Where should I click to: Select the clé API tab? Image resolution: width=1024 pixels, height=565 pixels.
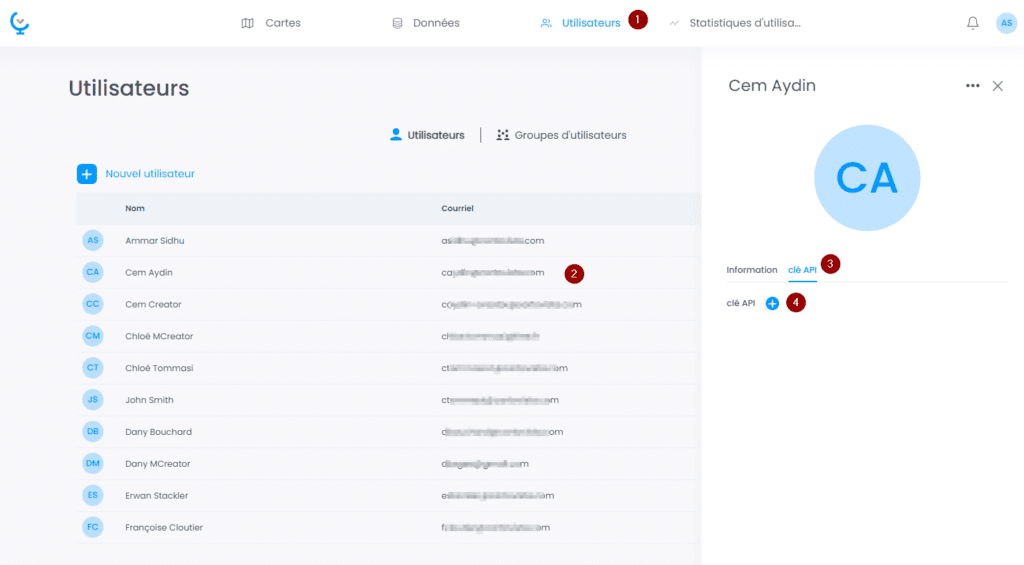click(x=802, y=270)
